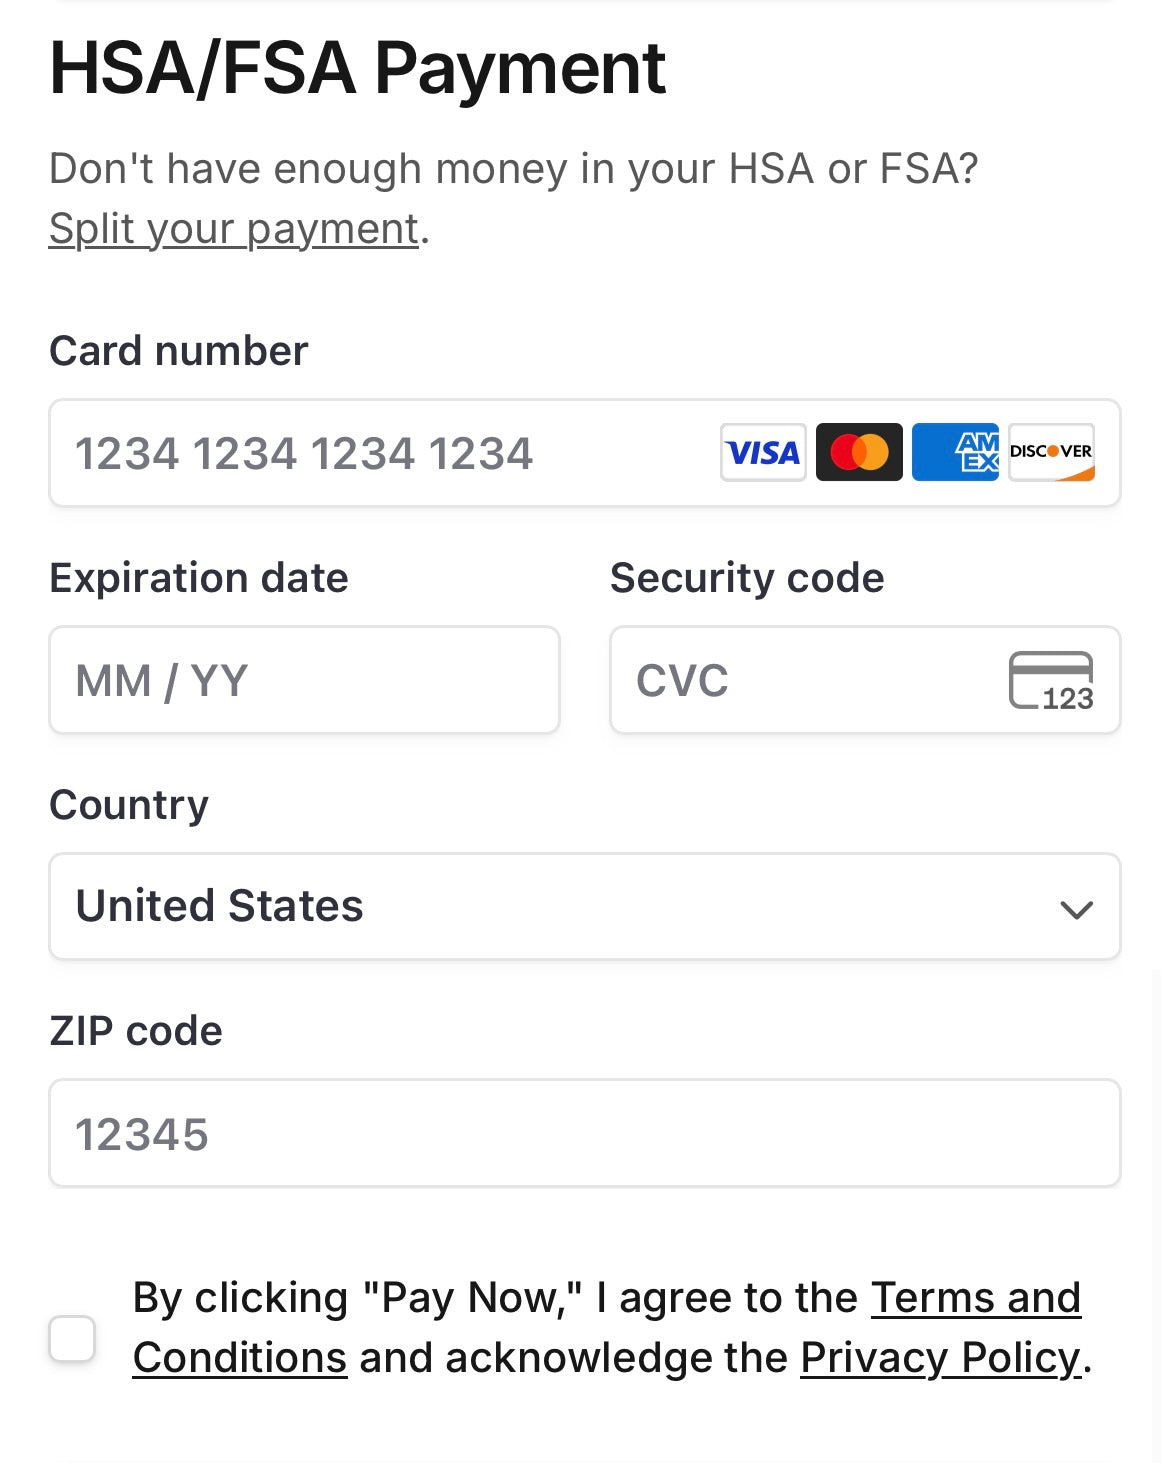Open the Split your payment link
The height and width of the screenshot is (1463, 1170).
point(234,229)
